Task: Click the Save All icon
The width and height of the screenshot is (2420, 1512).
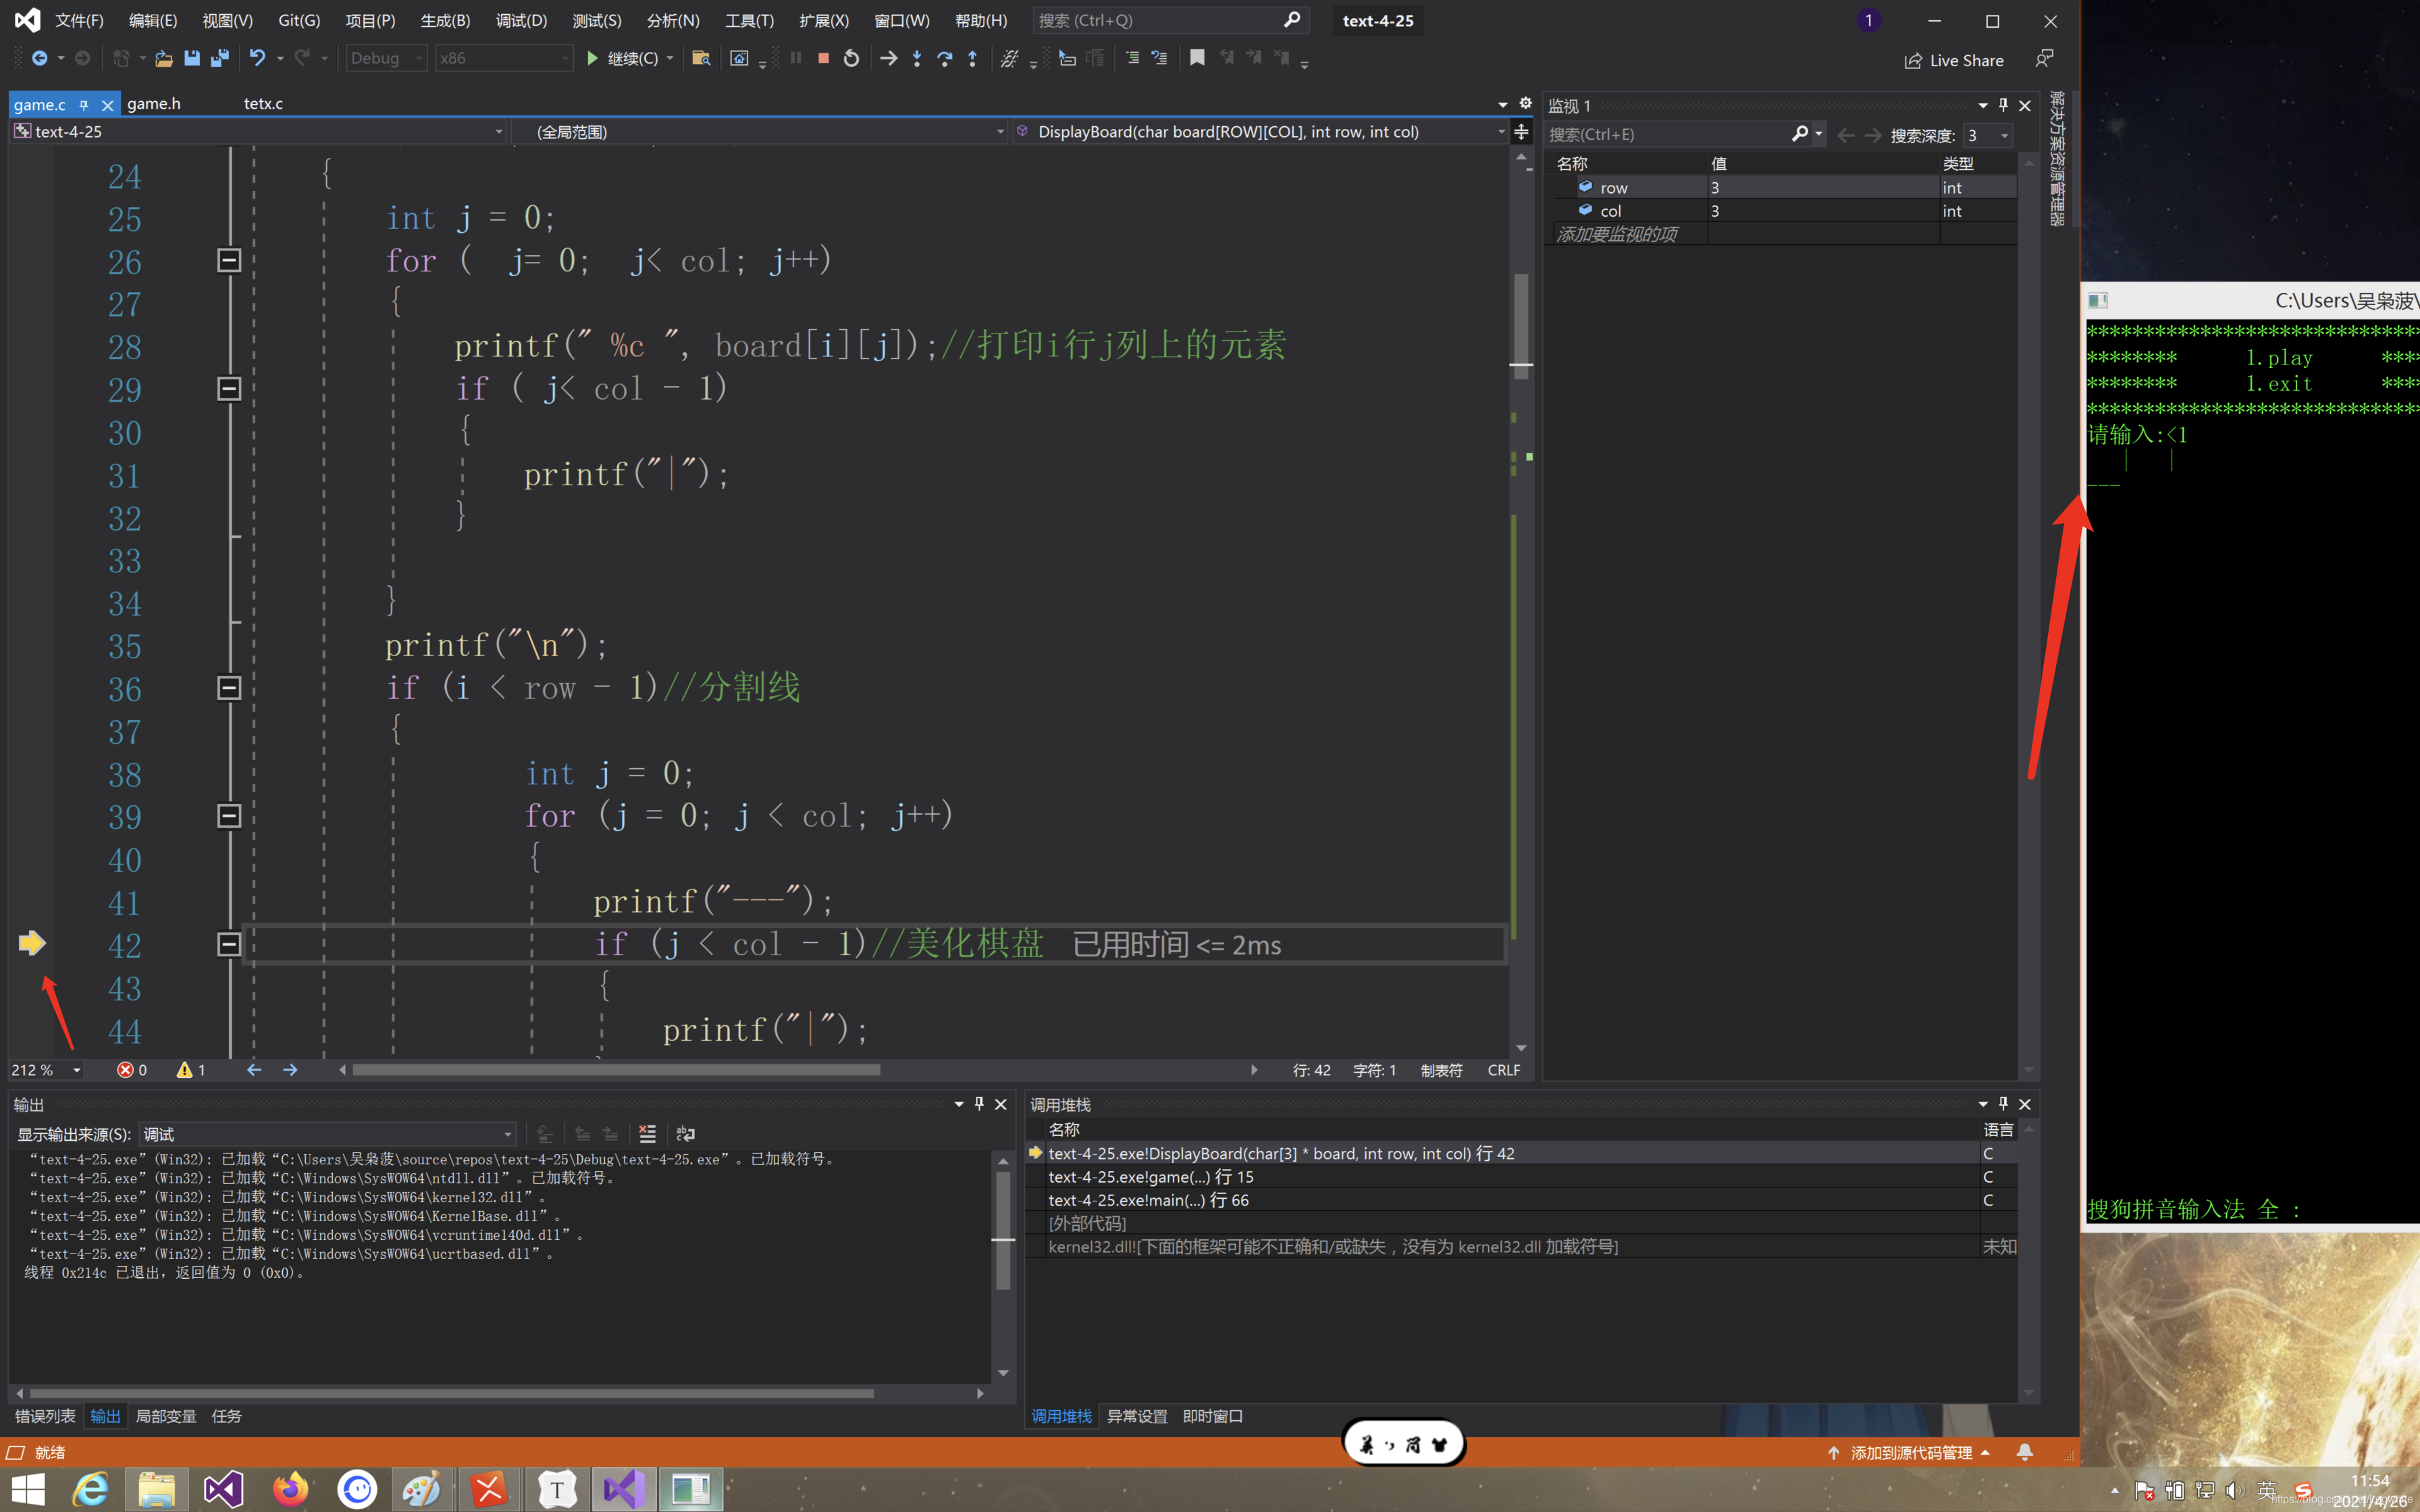Action: pyautogui.click(x=219, y=59)
